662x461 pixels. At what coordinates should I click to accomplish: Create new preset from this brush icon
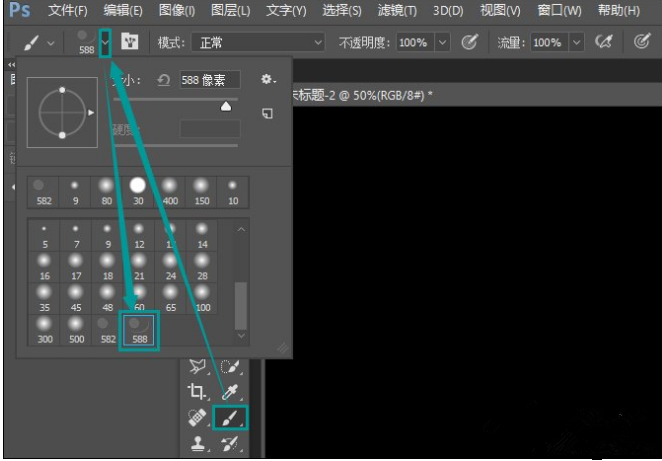pyautogui.click(x=267, y=113)
